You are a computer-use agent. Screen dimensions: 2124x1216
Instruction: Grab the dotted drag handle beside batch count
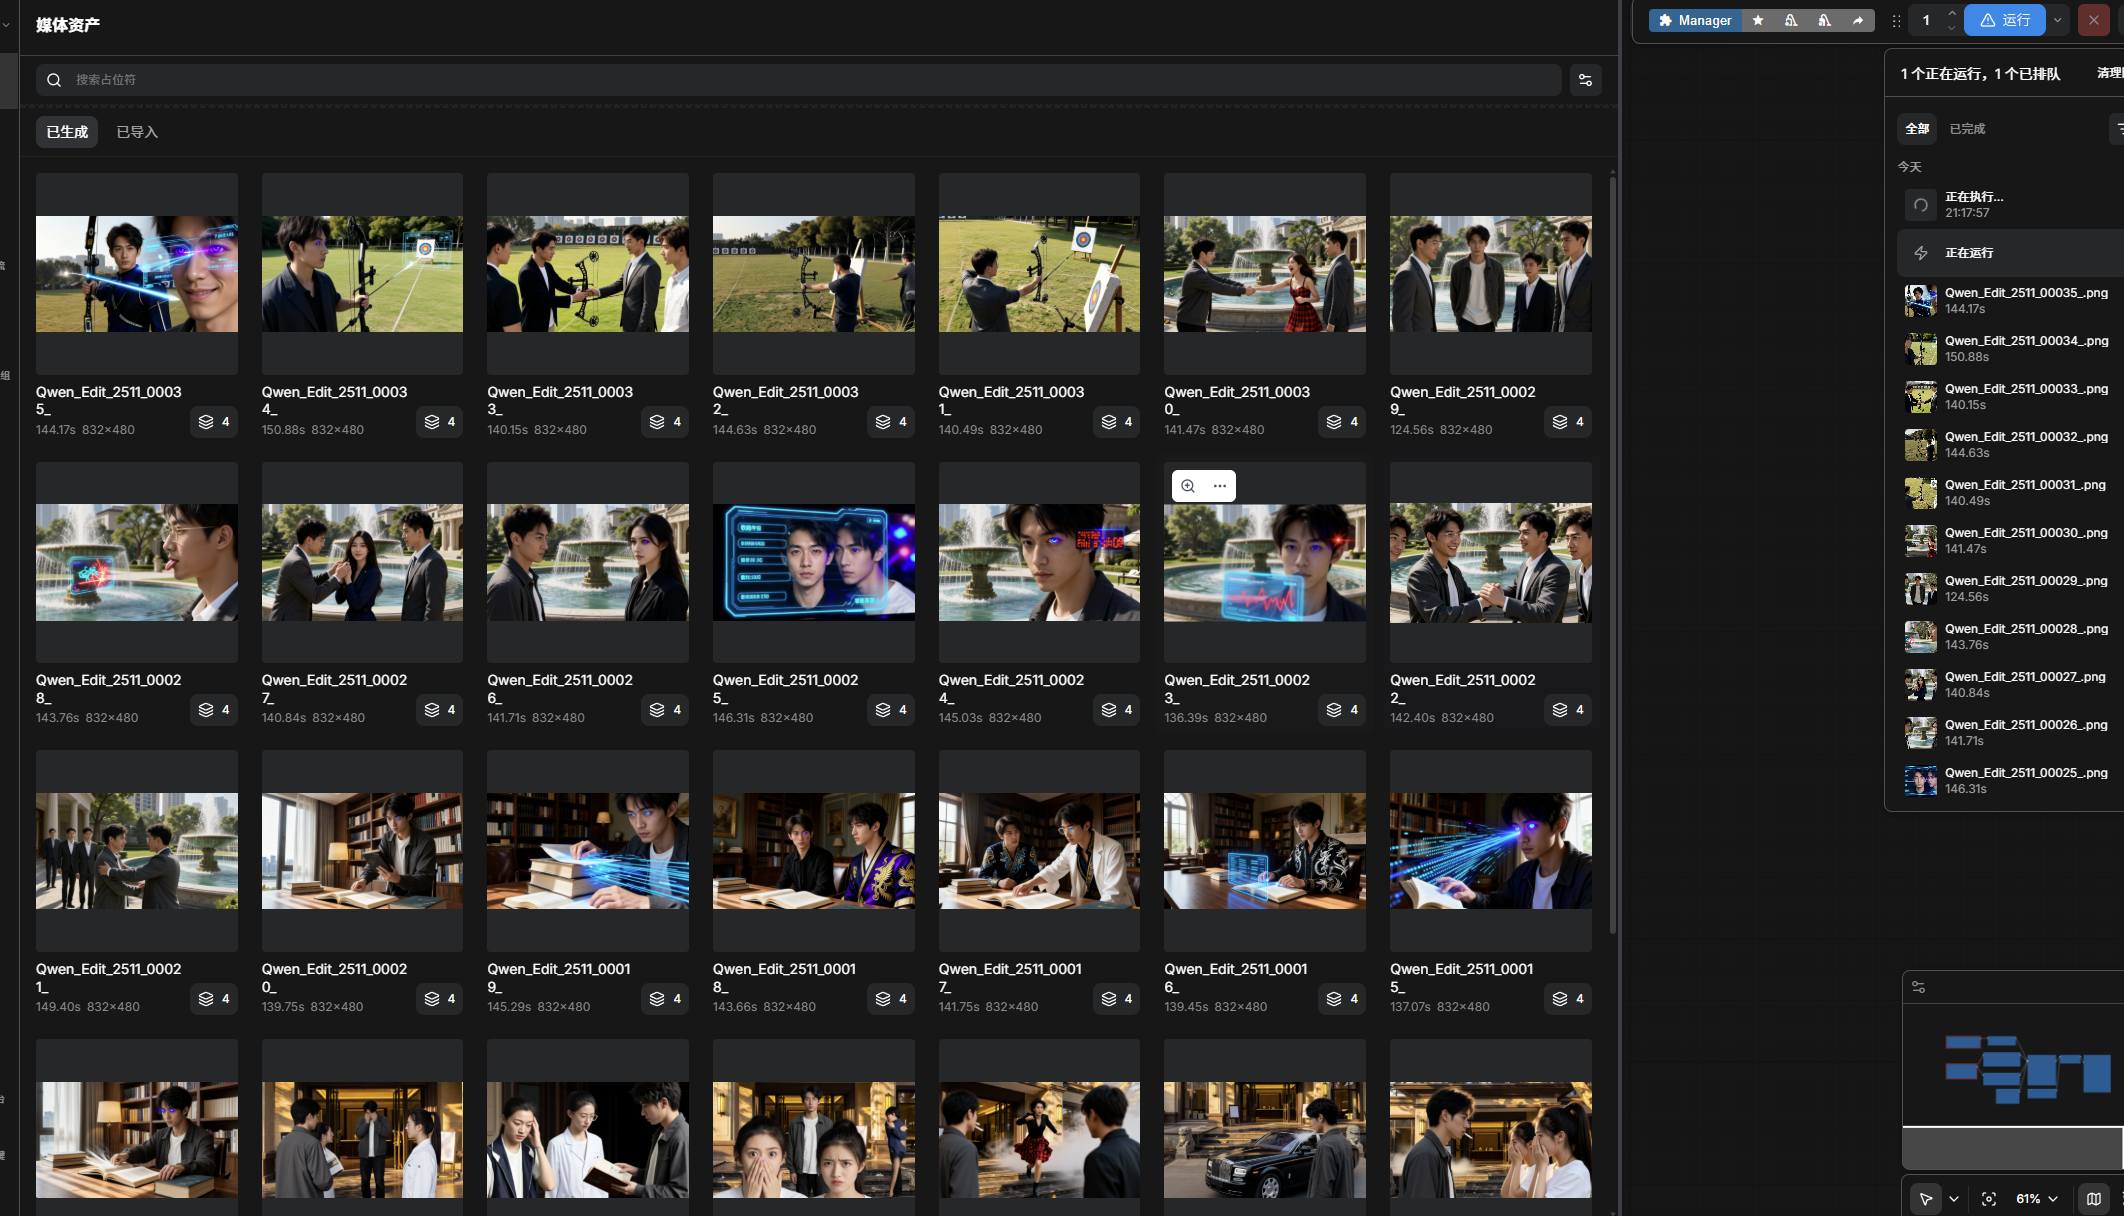click(1896, 20)
